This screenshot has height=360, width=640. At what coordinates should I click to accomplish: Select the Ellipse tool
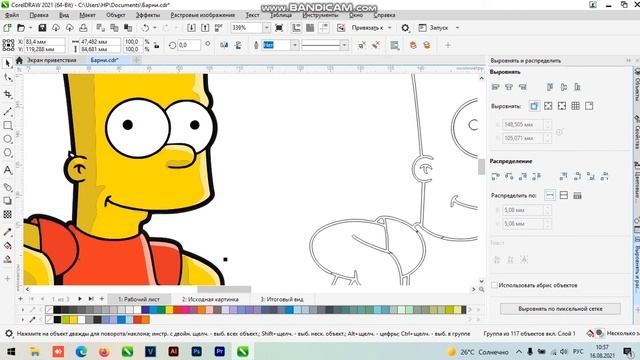(x=7, y=139)
